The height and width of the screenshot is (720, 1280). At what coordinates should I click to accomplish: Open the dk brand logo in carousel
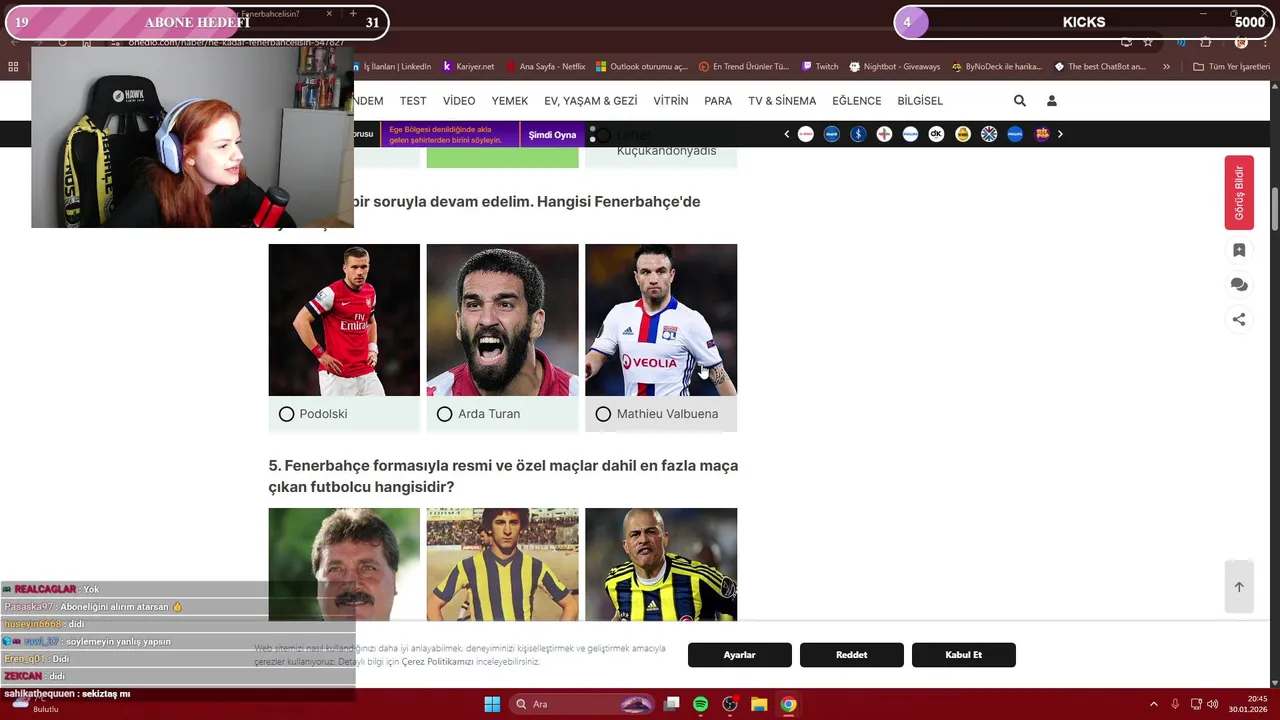click(x=936, y=134)
